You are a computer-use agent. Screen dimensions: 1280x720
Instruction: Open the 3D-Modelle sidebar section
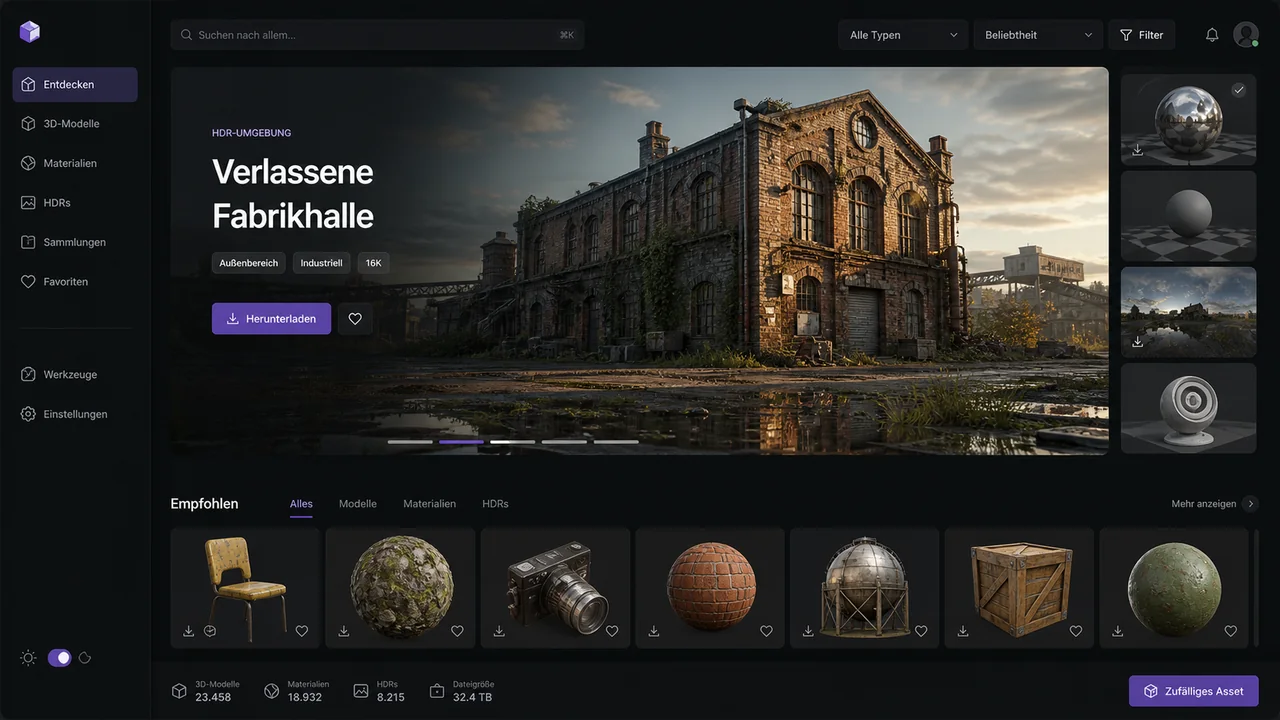tap(75, 124)
